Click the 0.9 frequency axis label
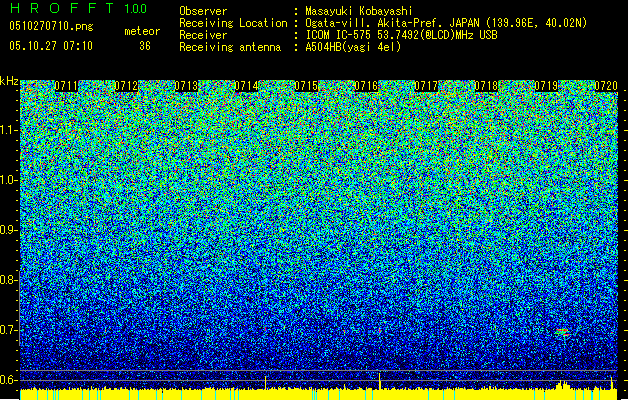The width and height of the screenshot is (629, 400). tap(8, 230)
